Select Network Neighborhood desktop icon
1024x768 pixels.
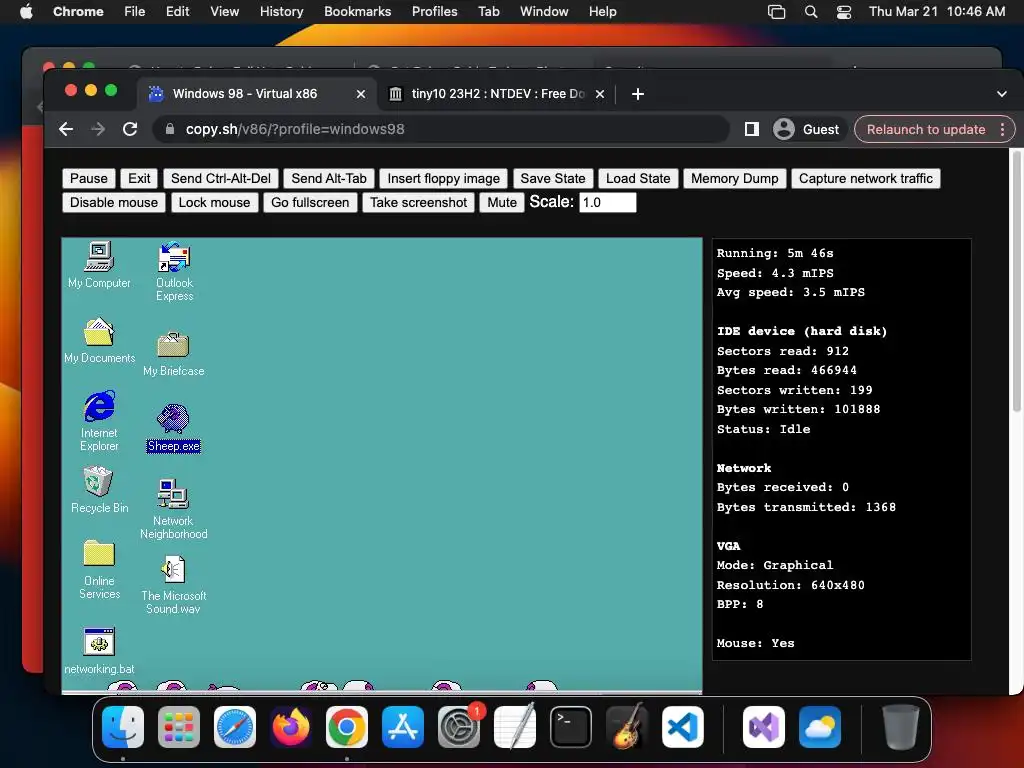coord(174,509)
